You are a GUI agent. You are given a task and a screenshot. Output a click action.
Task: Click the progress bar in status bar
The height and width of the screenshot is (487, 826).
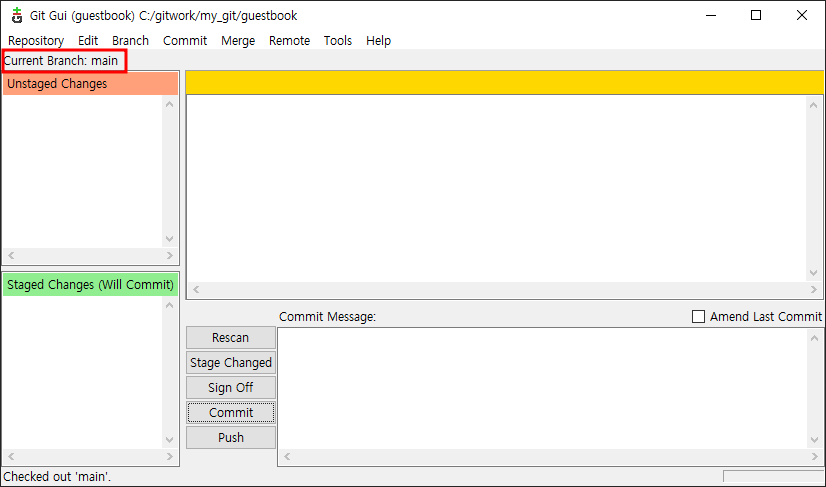(x=773, y=477)
